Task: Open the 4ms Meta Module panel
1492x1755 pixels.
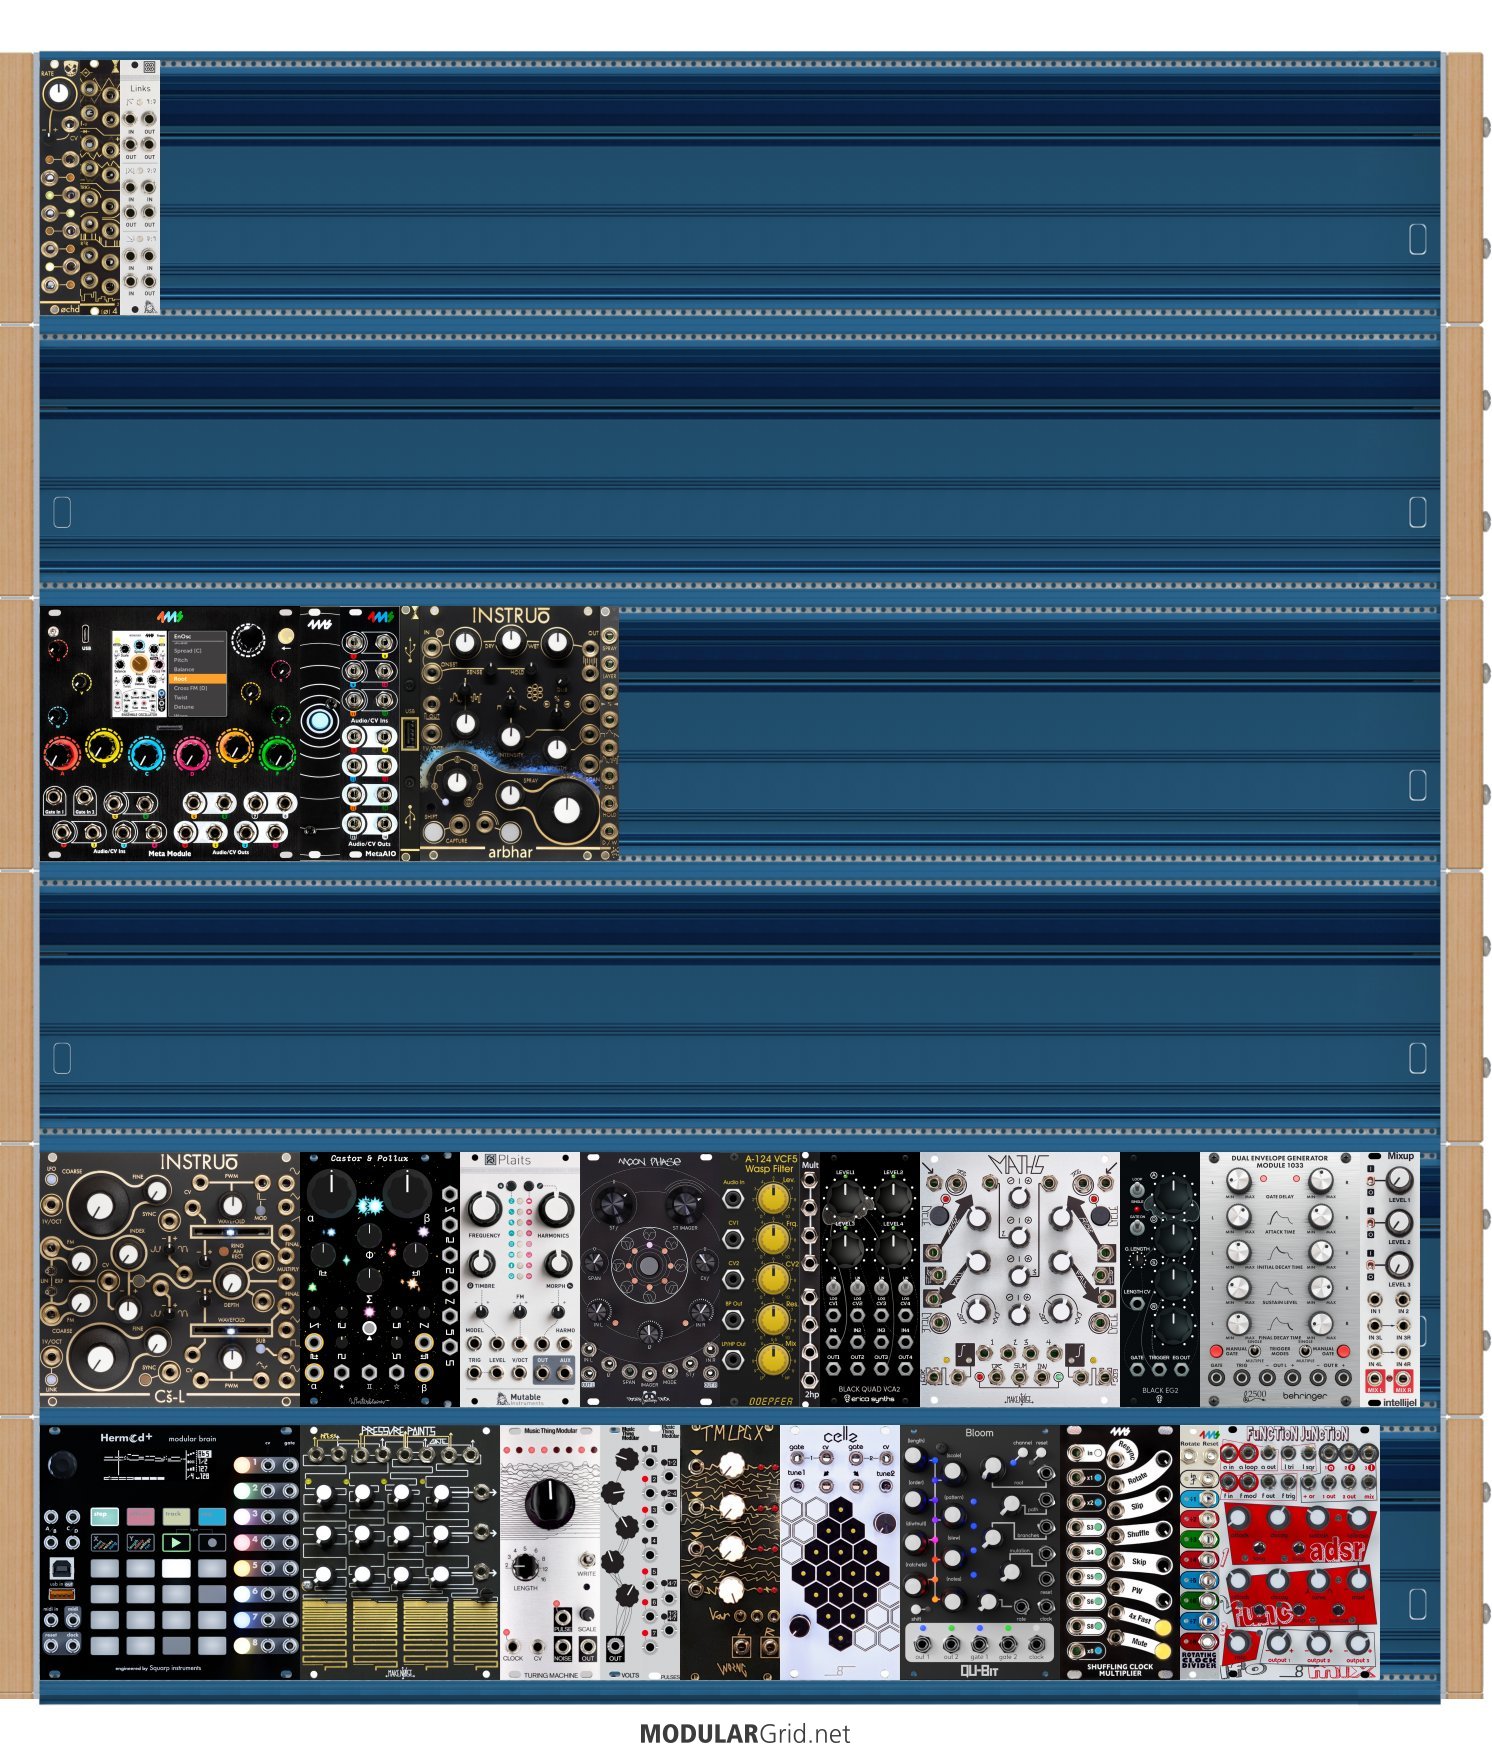Action: 170,733
